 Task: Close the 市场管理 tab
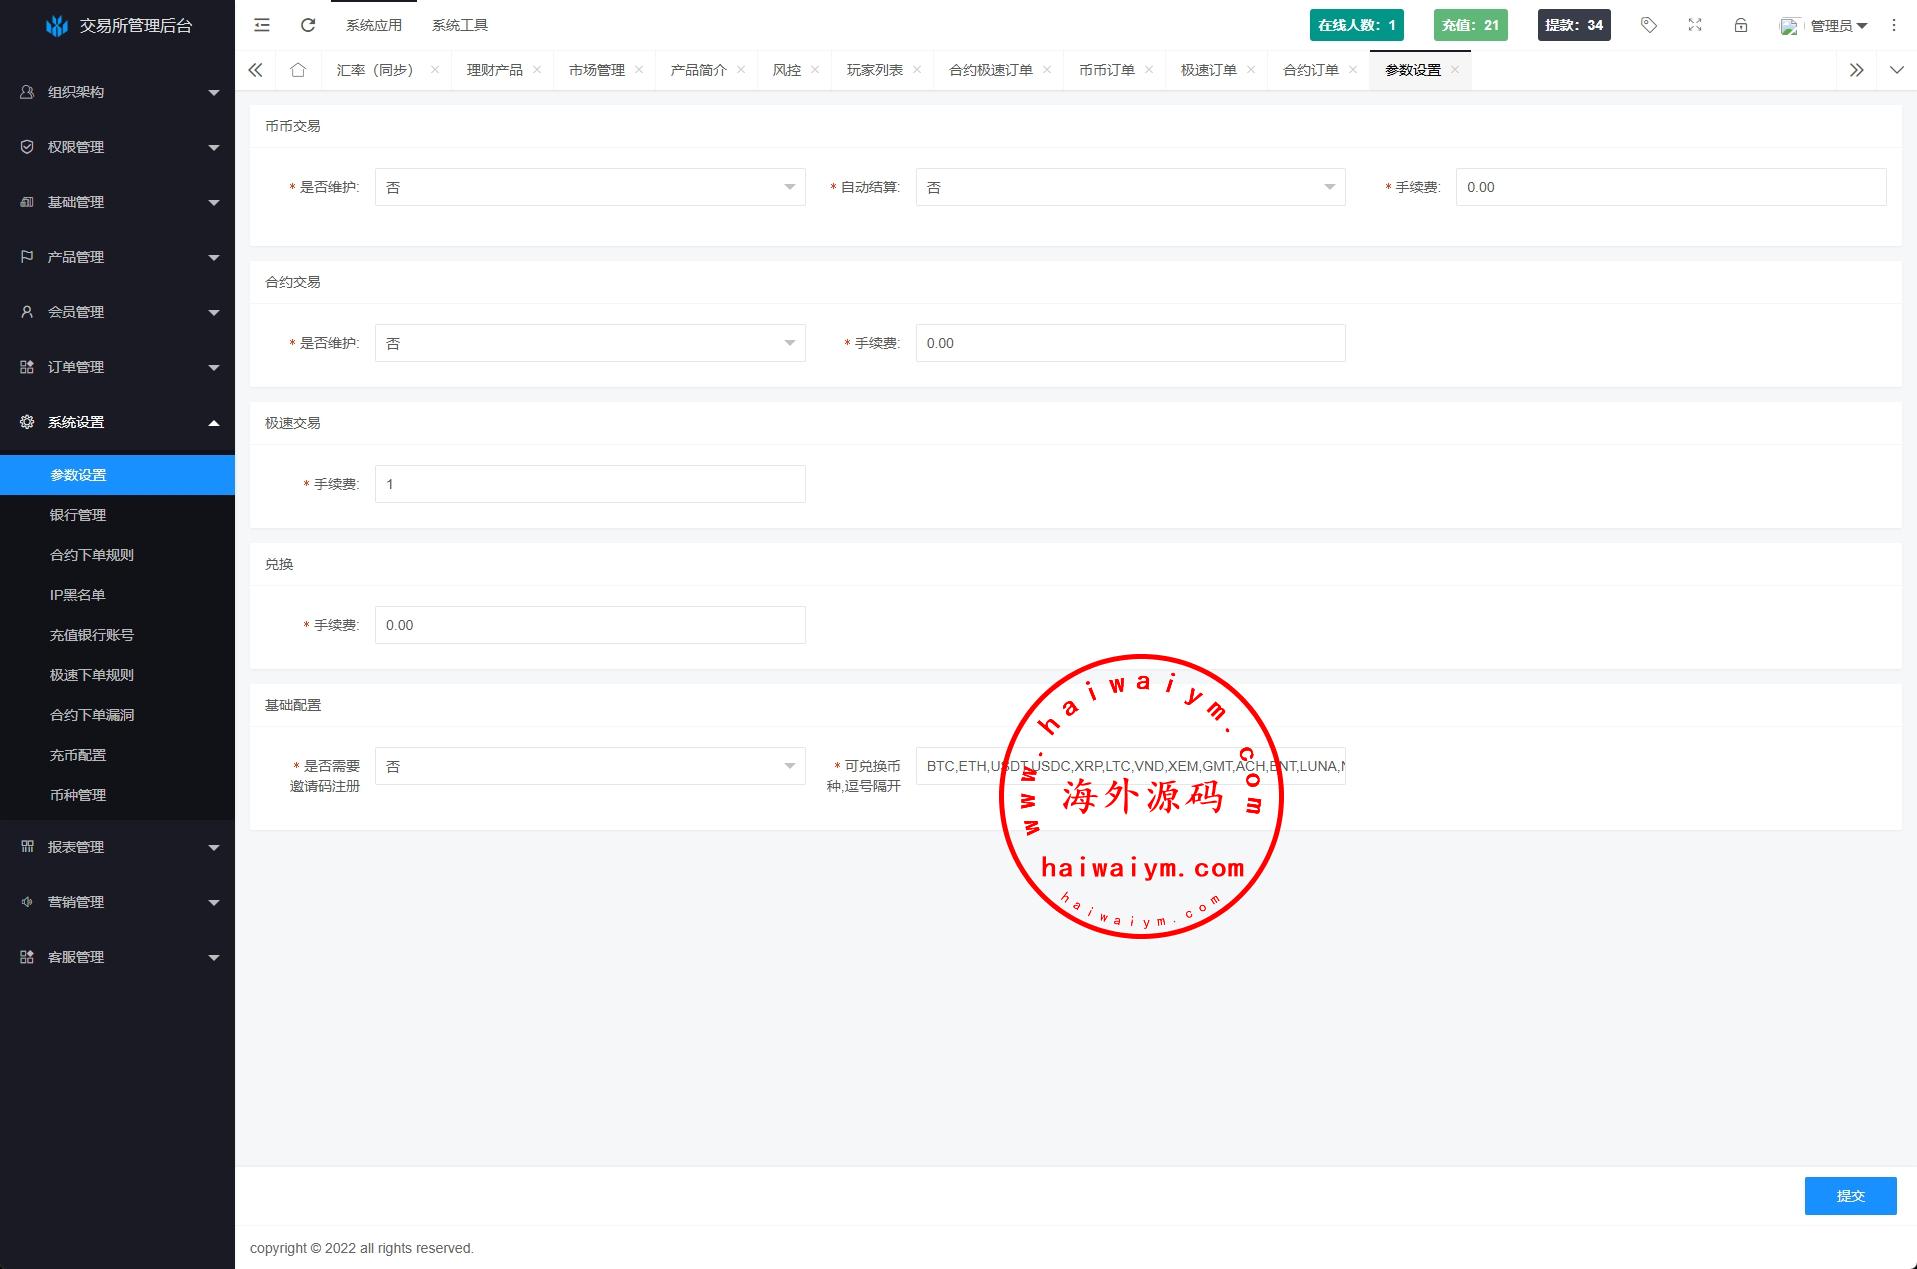tap(639, 70)
